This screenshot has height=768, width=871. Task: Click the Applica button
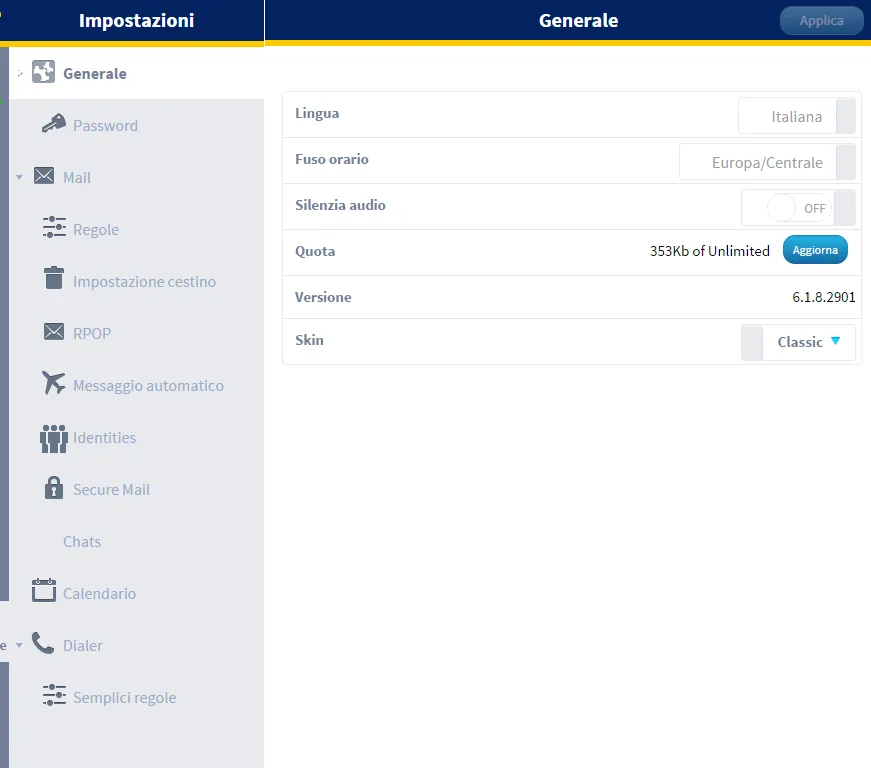point(821,21)
